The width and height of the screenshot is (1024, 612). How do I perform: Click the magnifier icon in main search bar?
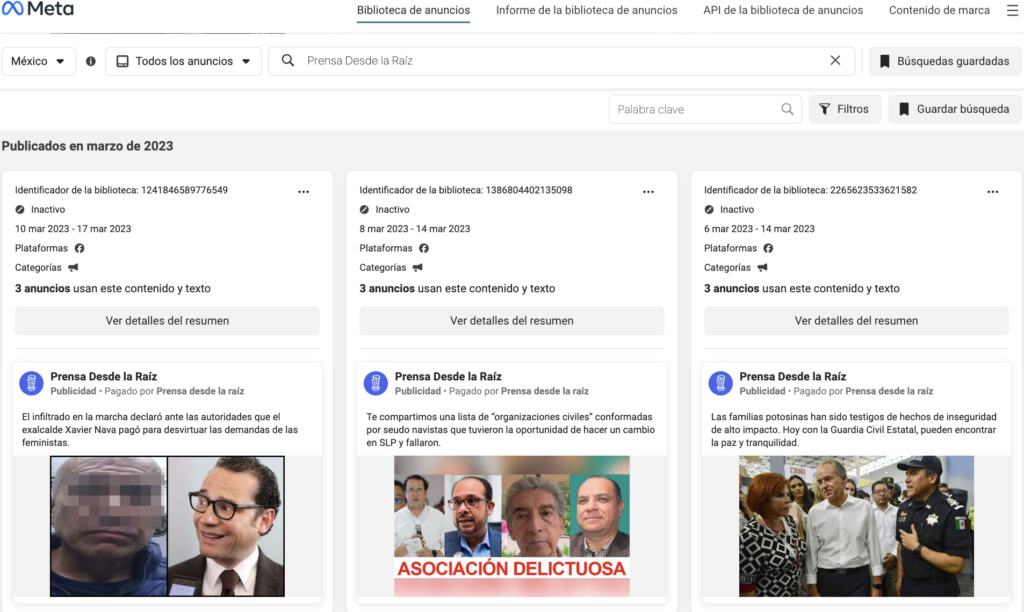pos(288,60)
